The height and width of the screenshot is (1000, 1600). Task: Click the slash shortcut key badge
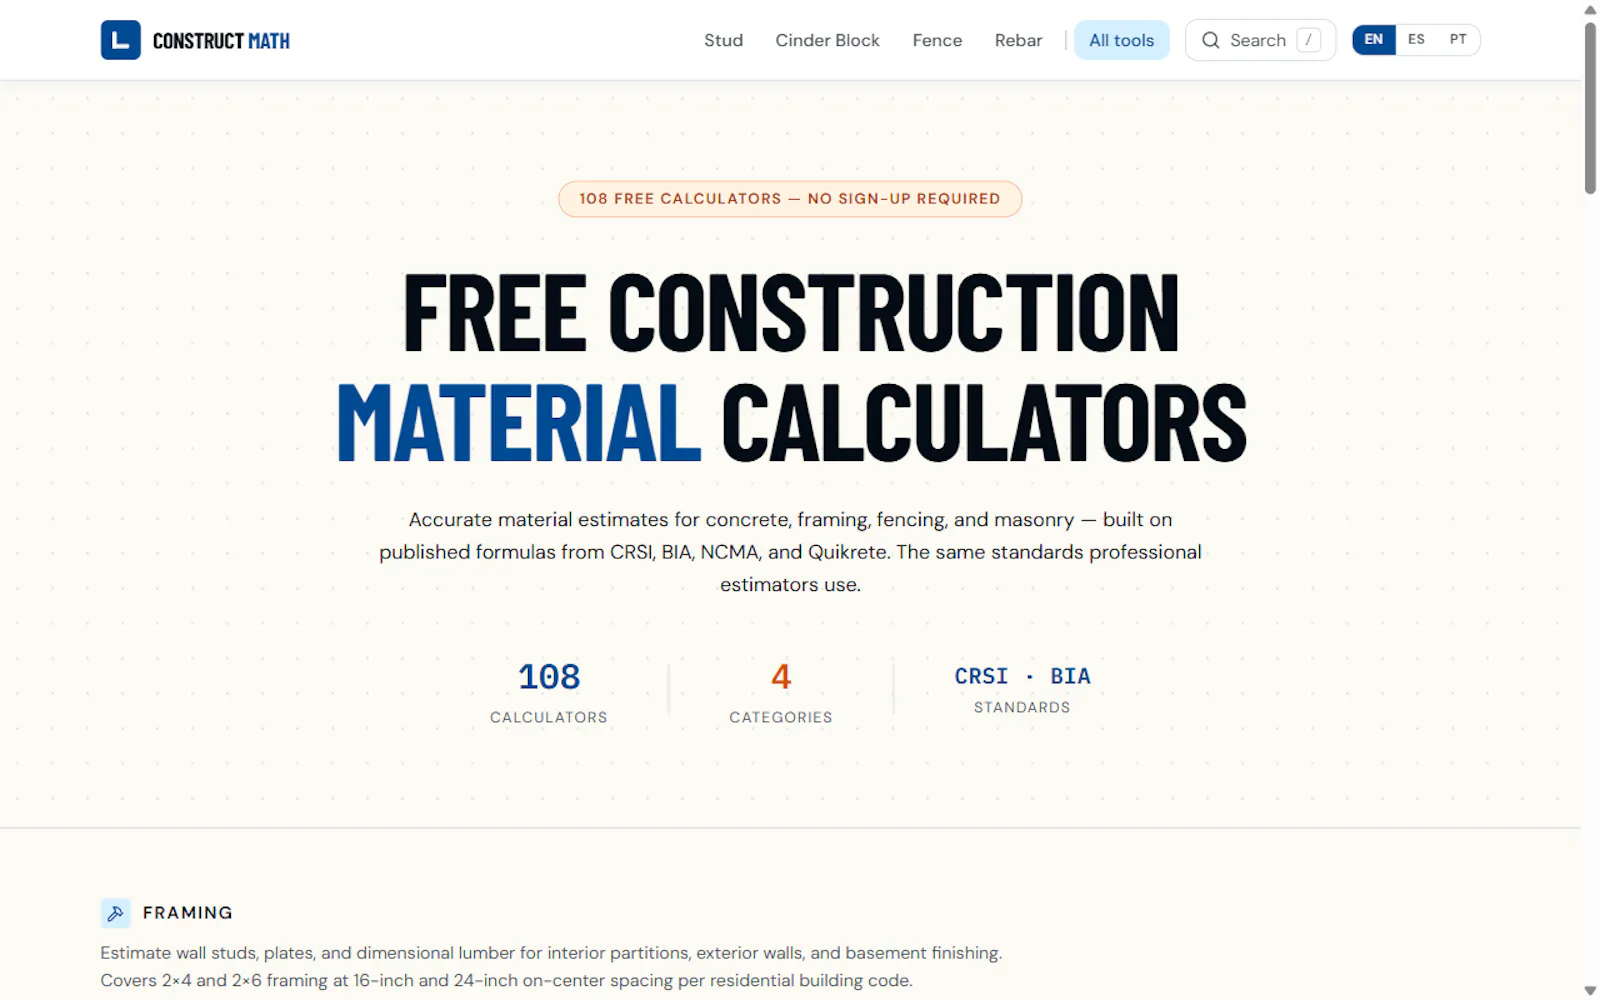pos(1308,40)
